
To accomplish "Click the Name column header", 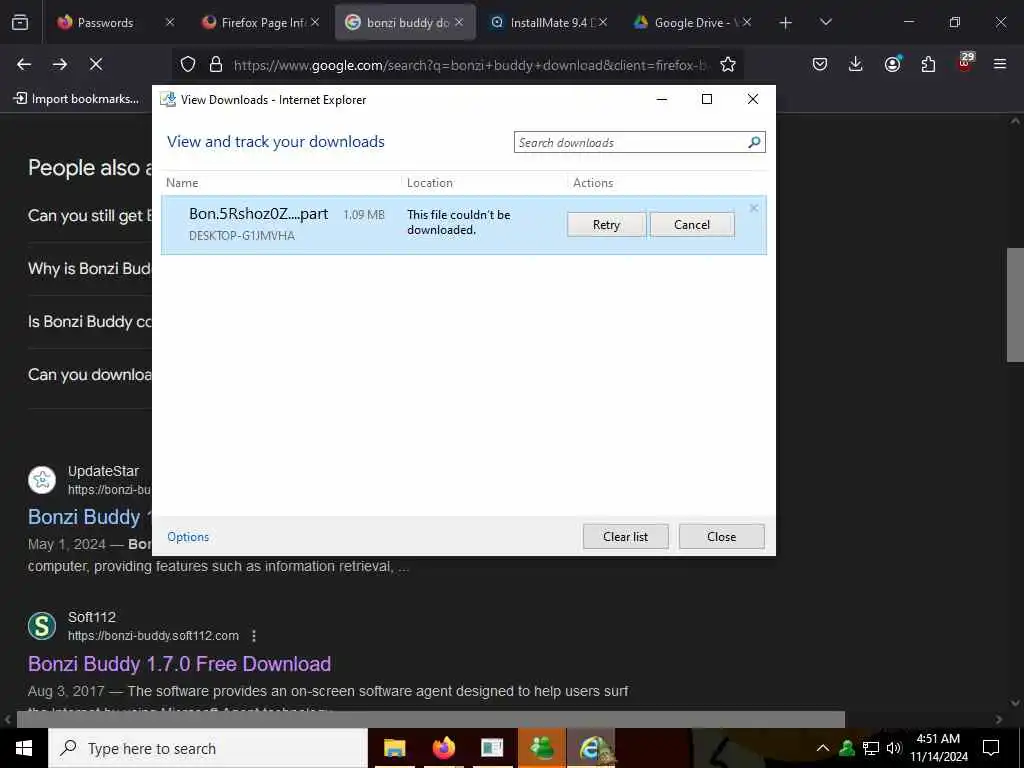I will click(x=182, y=183).
